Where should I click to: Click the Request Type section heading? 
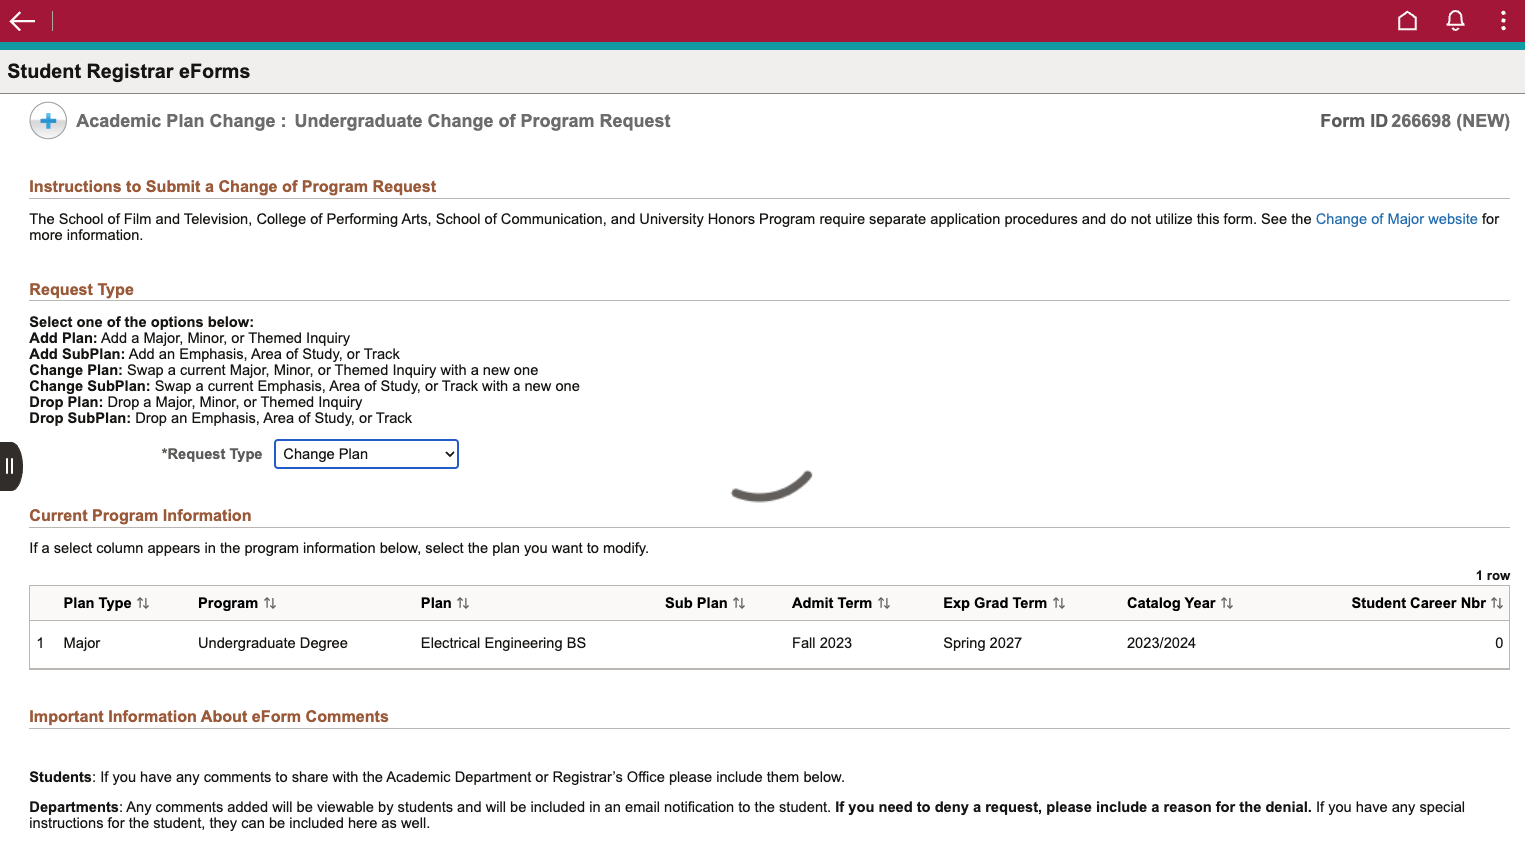(x=81, y=290)
